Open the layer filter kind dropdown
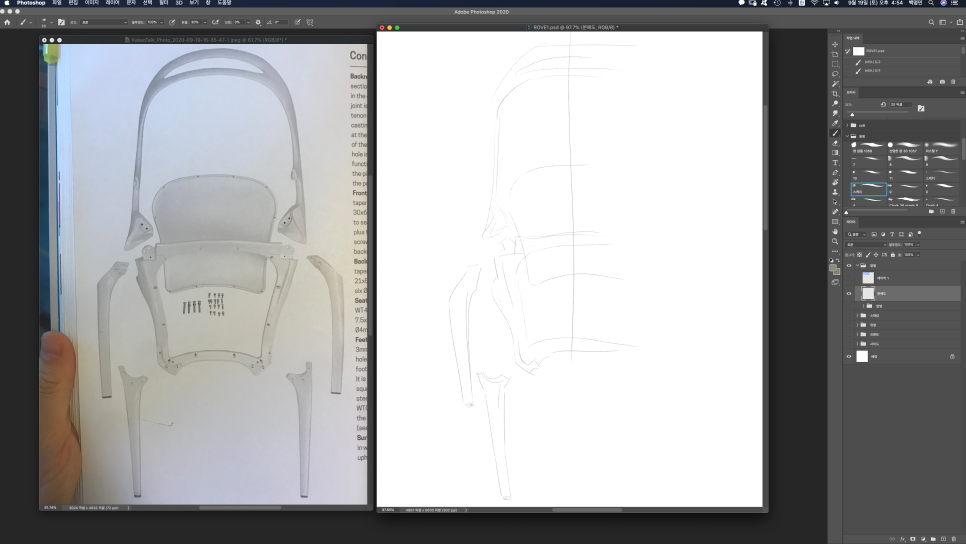 pos(856,234)
